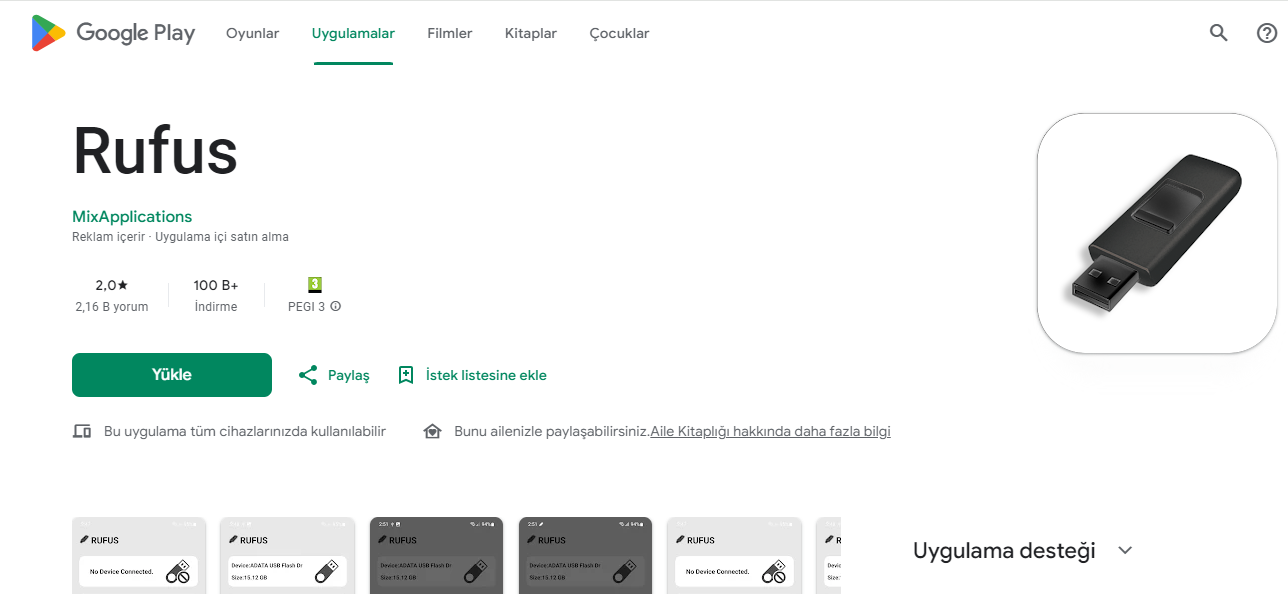Click the bookmark icon for wishlist

(406, 375)
